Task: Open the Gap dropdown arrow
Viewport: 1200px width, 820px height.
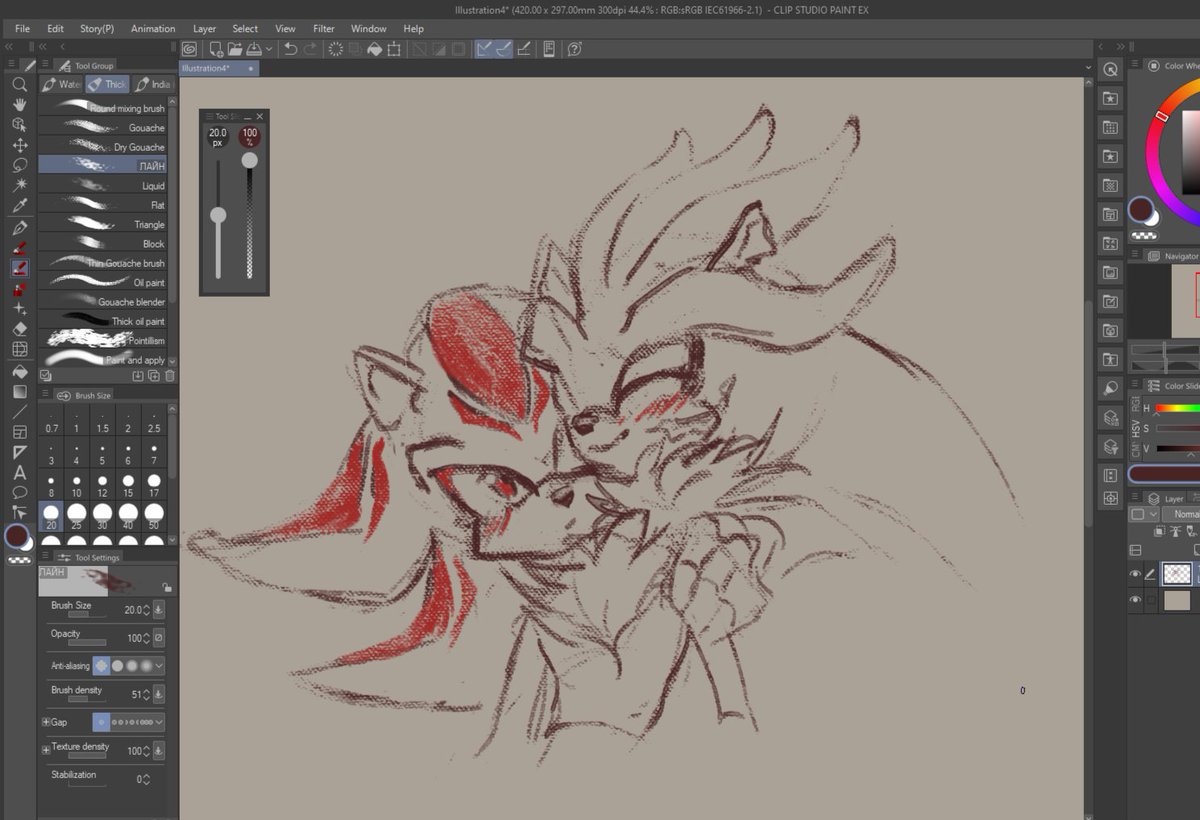Action: [160, 721]
